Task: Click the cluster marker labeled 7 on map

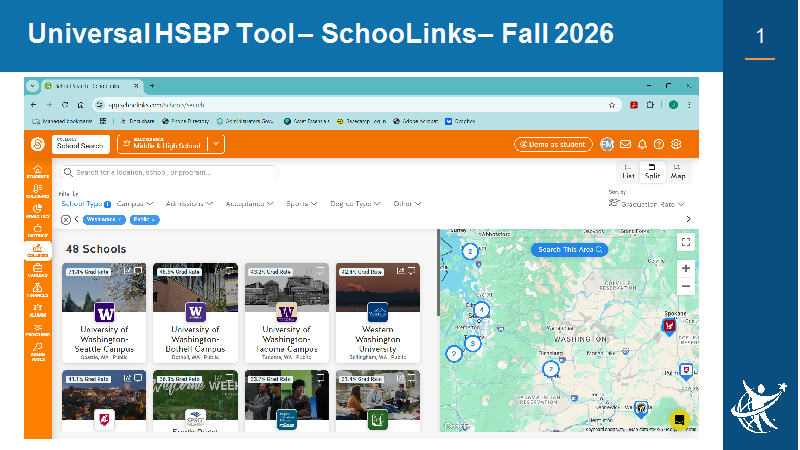Action: [551, 369]
